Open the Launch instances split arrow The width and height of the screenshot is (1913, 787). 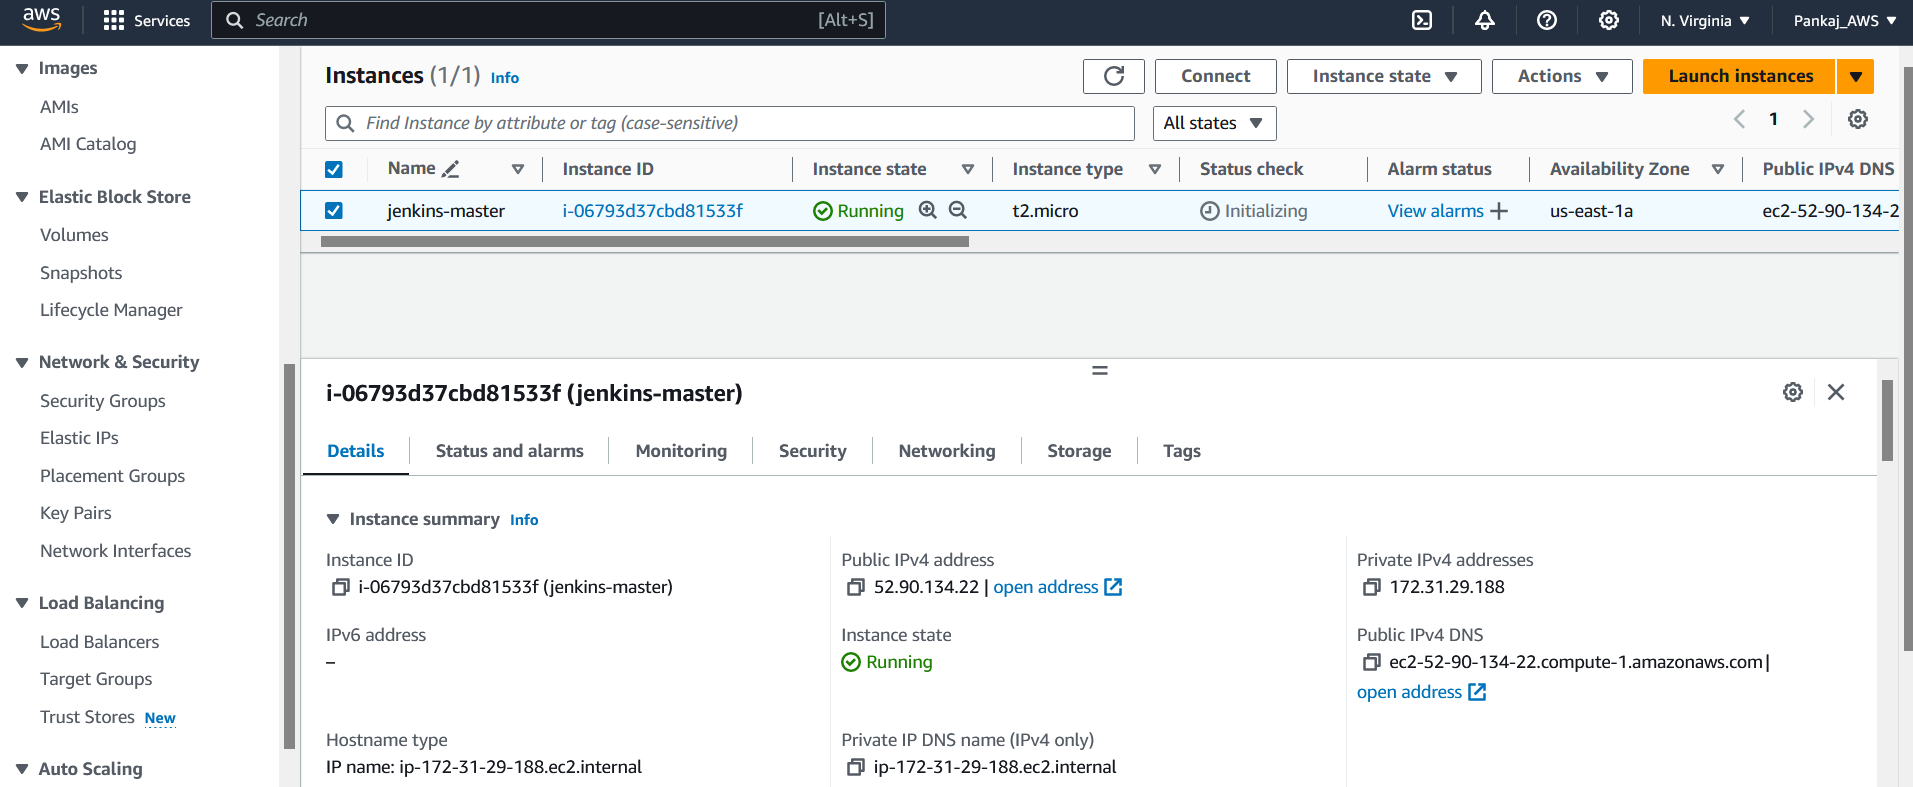tap(1855, 76)
